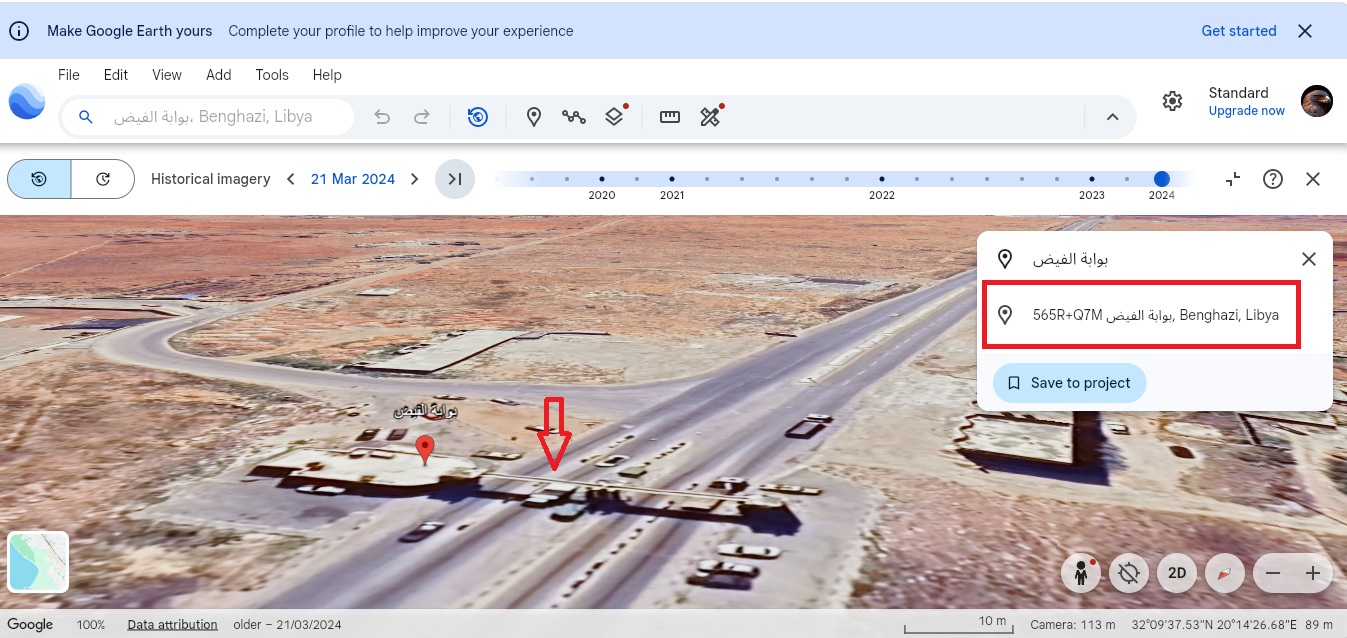Screen dimensions: 1347x638
Task: Add a placemark with pin tool
Action: (x=534, y=117)
